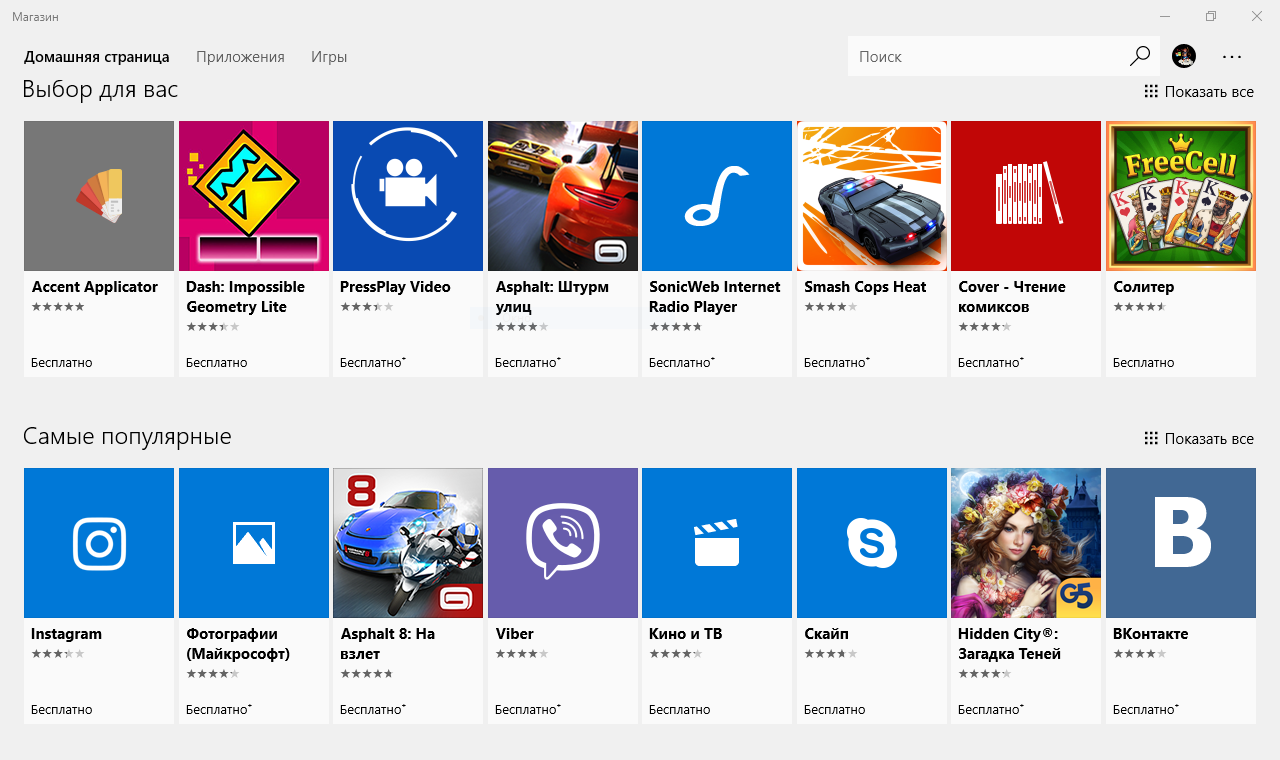Open Asphalt 8: На взлет artwork

tap(408, 543)
